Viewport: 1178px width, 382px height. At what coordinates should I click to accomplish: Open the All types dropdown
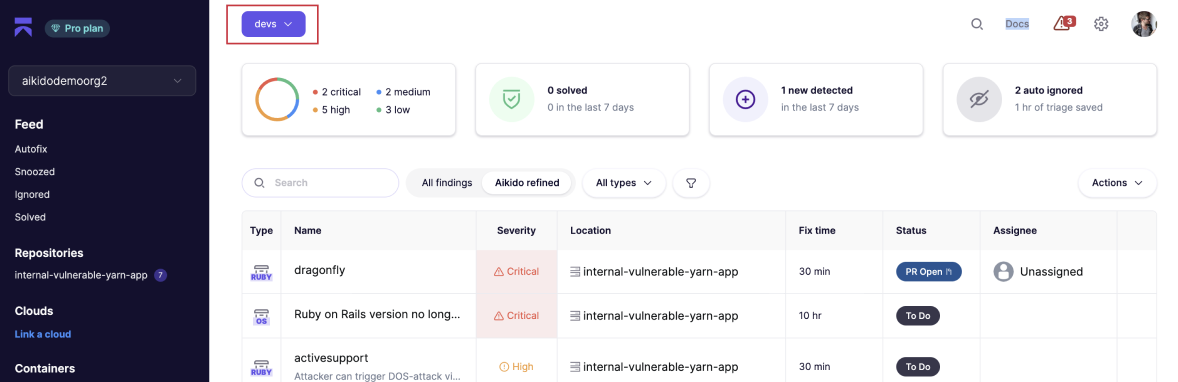pos(624,183)
